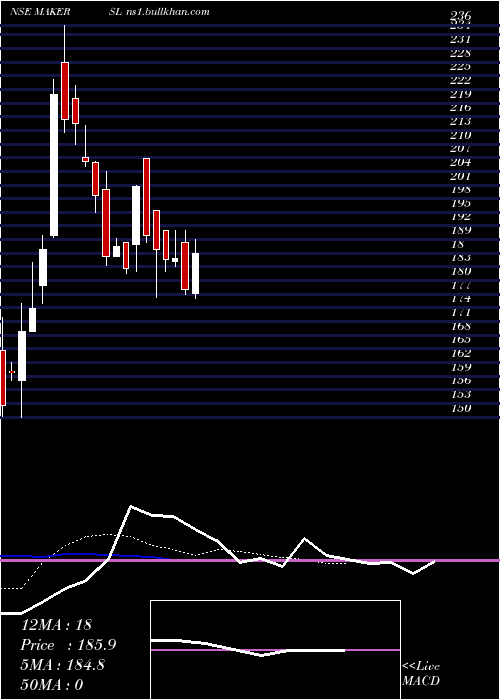This screenshot has height=700, width=500.
Task: Click the 156 price axis label
Action: (460, 381)
